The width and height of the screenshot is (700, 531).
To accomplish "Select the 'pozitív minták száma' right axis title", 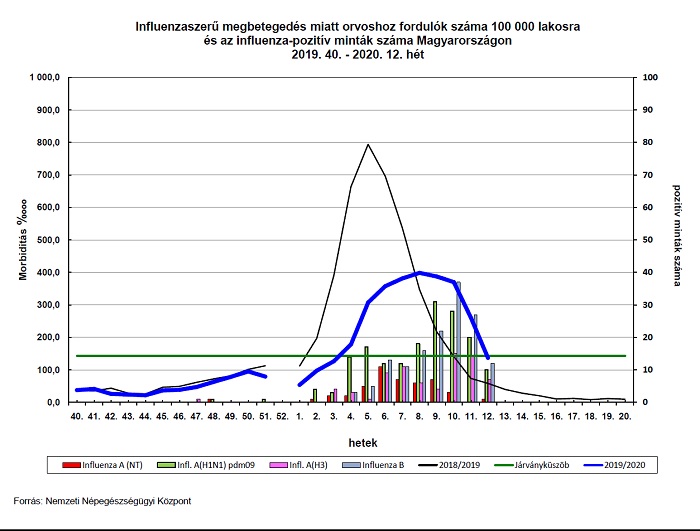I will tap(677, 238).
